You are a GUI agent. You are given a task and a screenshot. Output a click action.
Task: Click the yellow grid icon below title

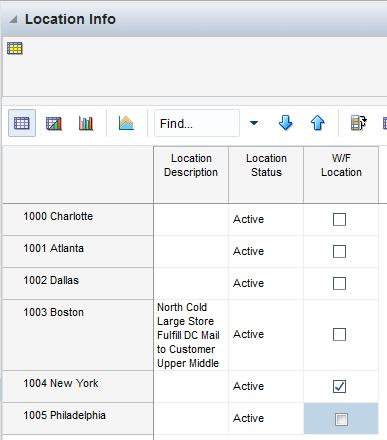tap(14, 48)
